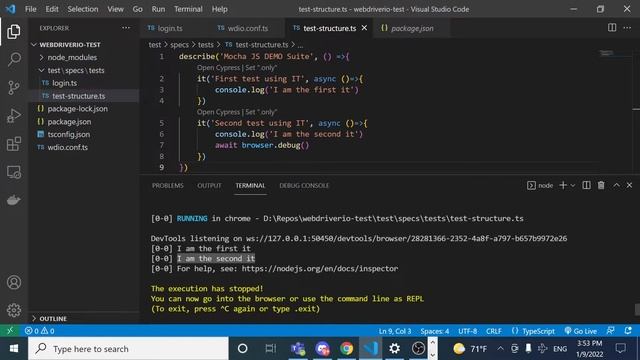Screen dimensions: 640x360
Task: Open notifications bell in status bar
Action: click(628, 331)
